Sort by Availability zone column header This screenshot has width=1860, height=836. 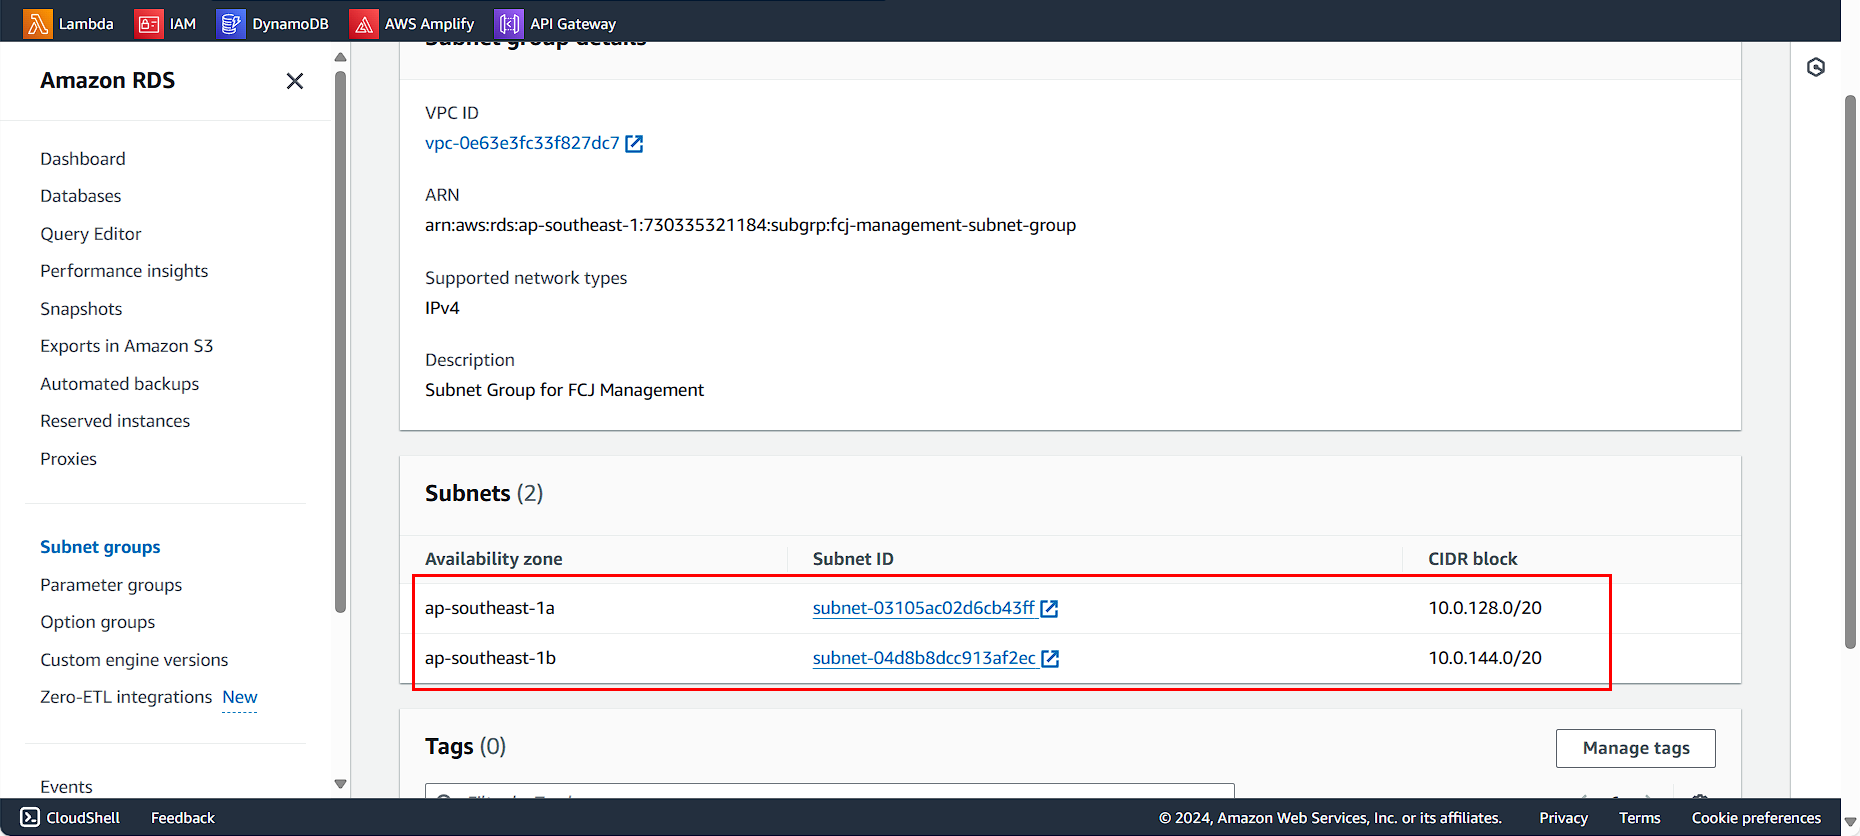(494, 559)
